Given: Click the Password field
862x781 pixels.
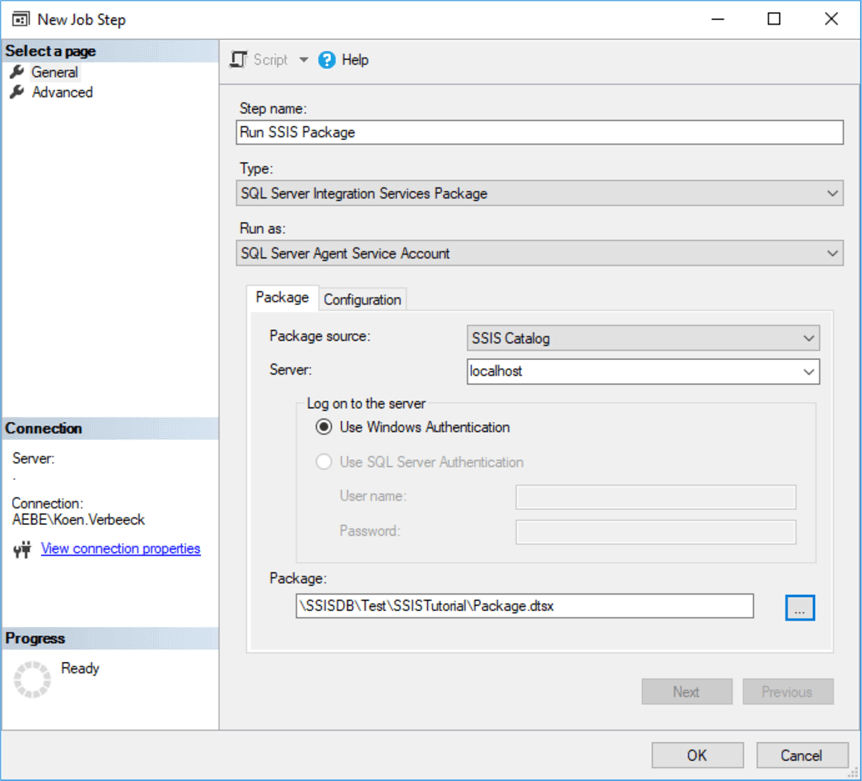Looking at the screenshot, I should click(x=655, y=532).
